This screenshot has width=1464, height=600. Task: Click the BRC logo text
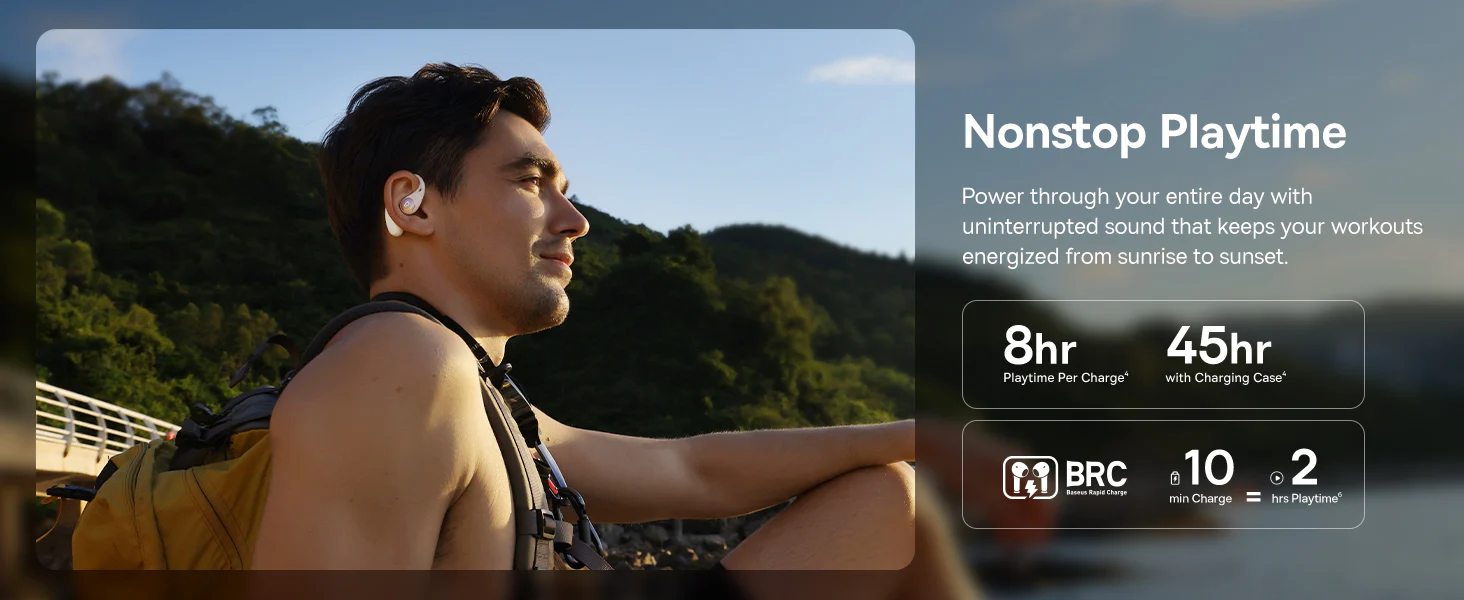pos(1096,473)
